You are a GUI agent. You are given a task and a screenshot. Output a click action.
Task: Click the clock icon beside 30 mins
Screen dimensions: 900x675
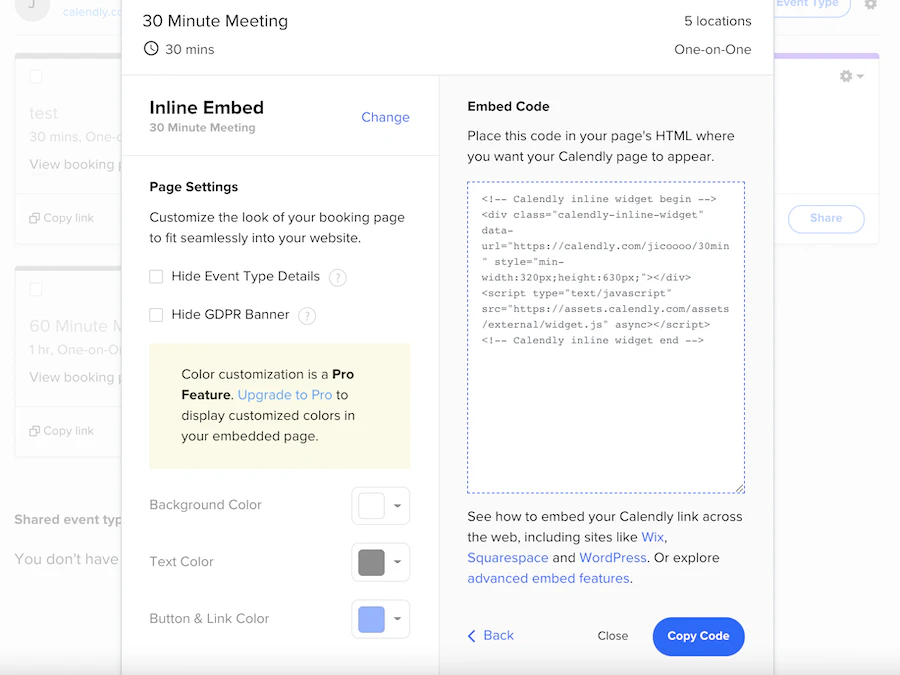point(151,48)
